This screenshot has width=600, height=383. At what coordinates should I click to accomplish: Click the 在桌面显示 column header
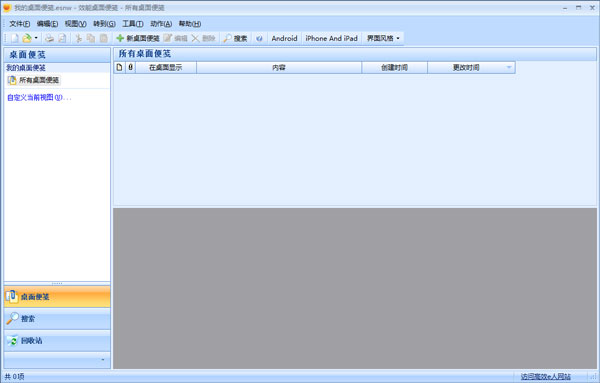tap(166, 67)
